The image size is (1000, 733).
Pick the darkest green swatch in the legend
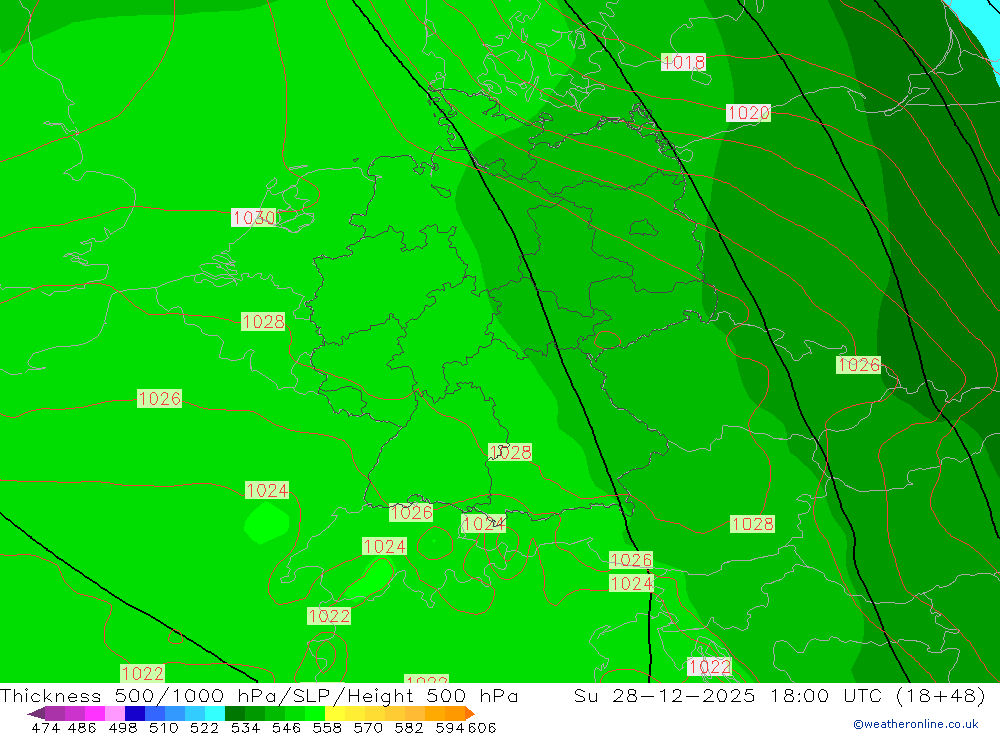(235, 713)
